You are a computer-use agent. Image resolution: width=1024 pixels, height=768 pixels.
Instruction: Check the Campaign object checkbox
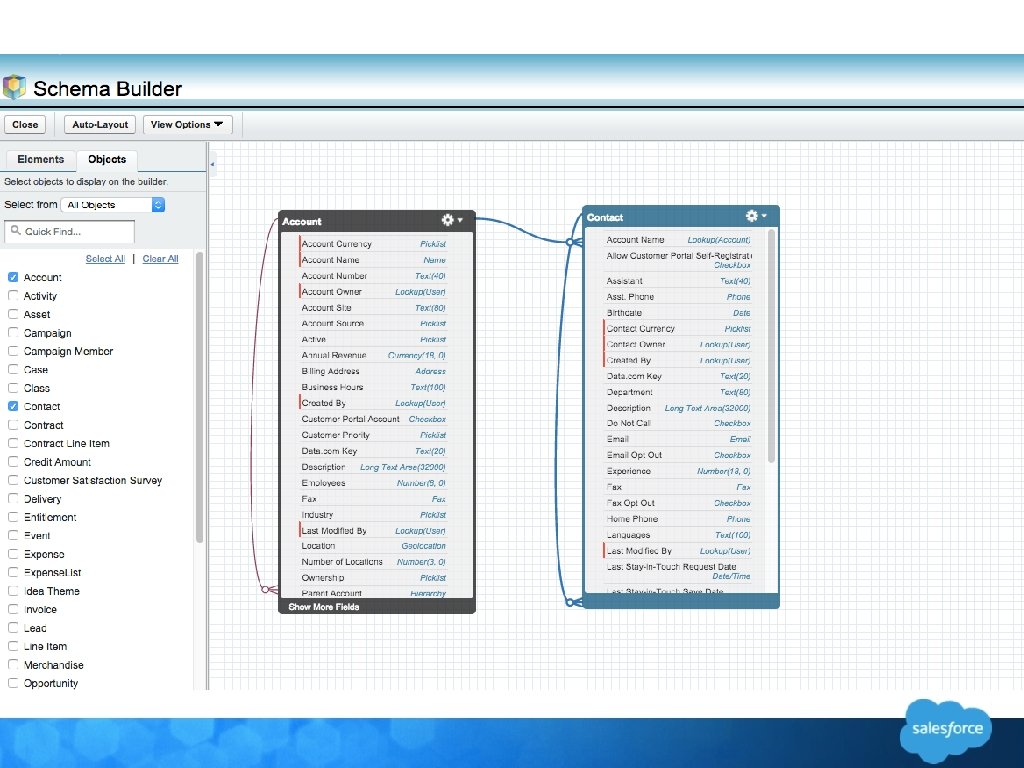click(13, 332)
